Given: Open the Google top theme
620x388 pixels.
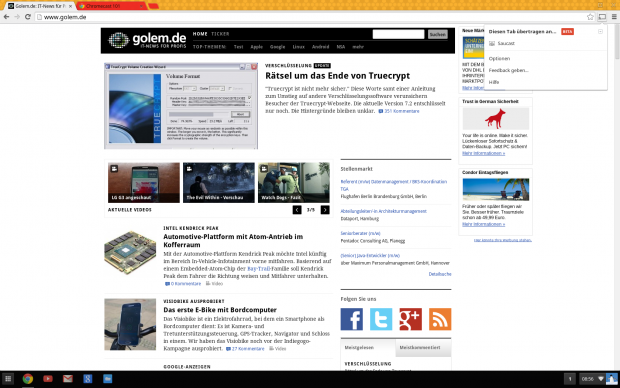Looking at the screenshot, I should click(278, 47).
